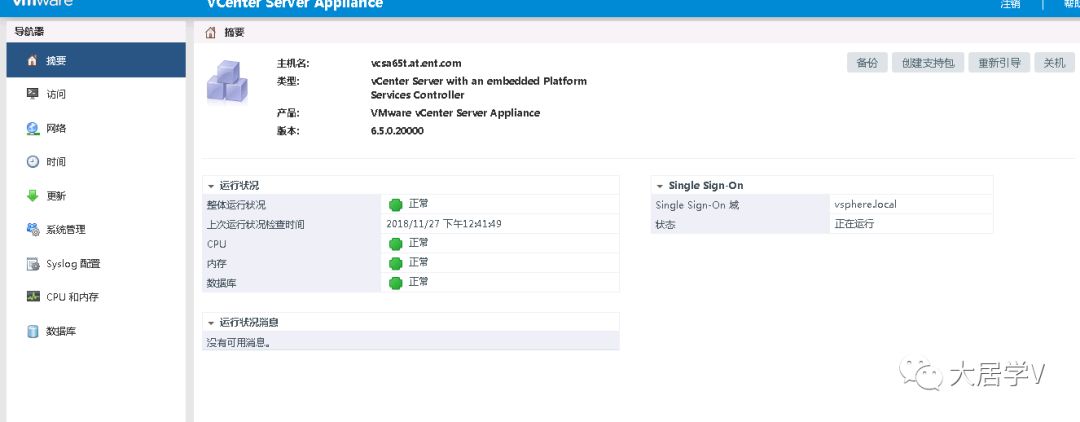The image size is (1080, 422).
Task: Click the version value 6.5.0.20000
Action: [x=397, y=131]
